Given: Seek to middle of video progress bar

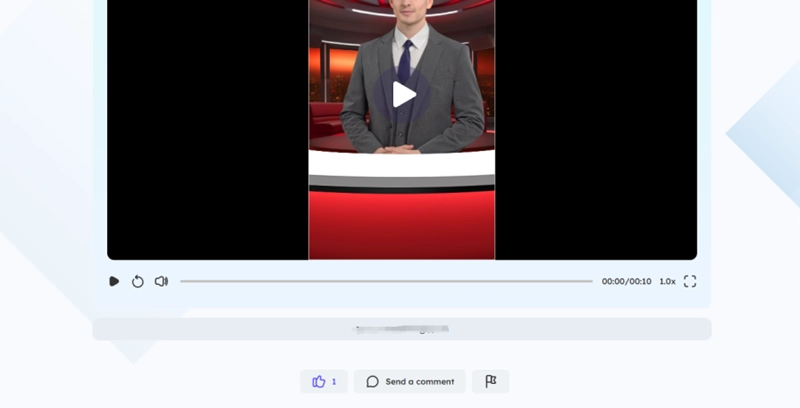Looking at the screenshot, I should pyautogui.click(x=386, y=282).
